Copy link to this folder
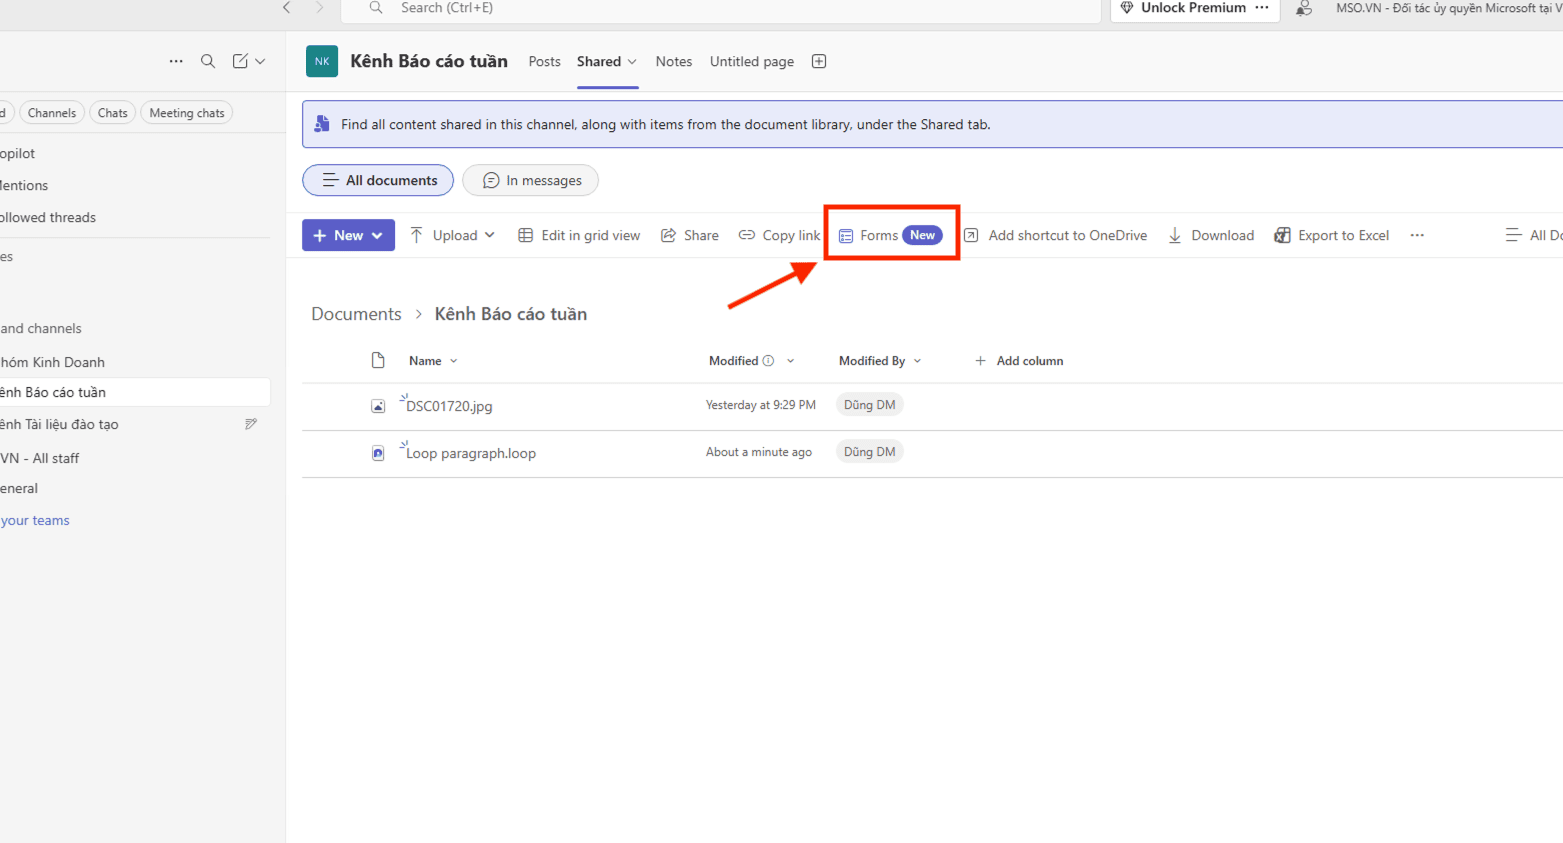Screen dimensions: 1563x843 (x=779, y=235)
